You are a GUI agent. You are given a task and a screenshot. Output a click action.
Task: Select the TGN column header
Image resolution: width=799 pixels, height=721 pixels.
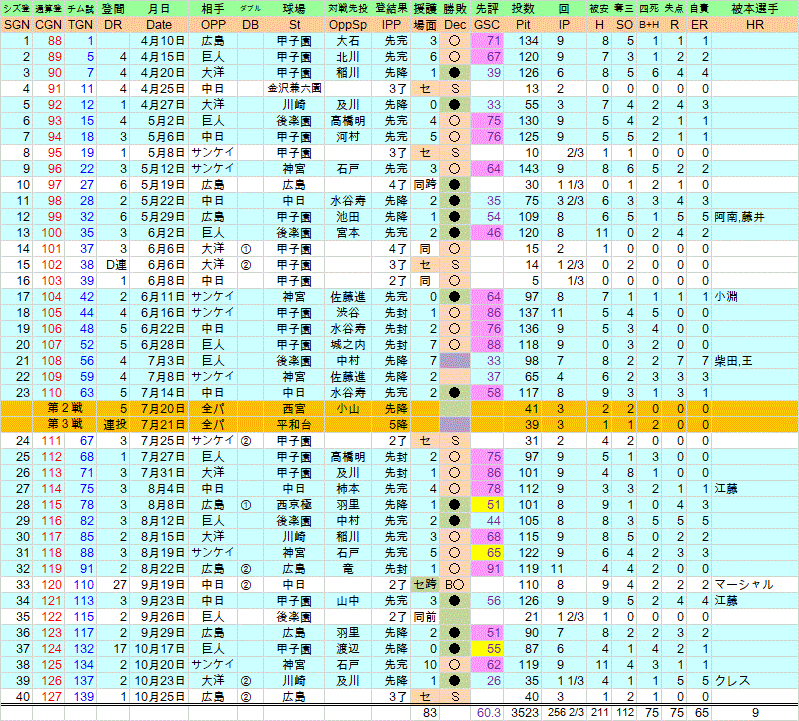81,25
